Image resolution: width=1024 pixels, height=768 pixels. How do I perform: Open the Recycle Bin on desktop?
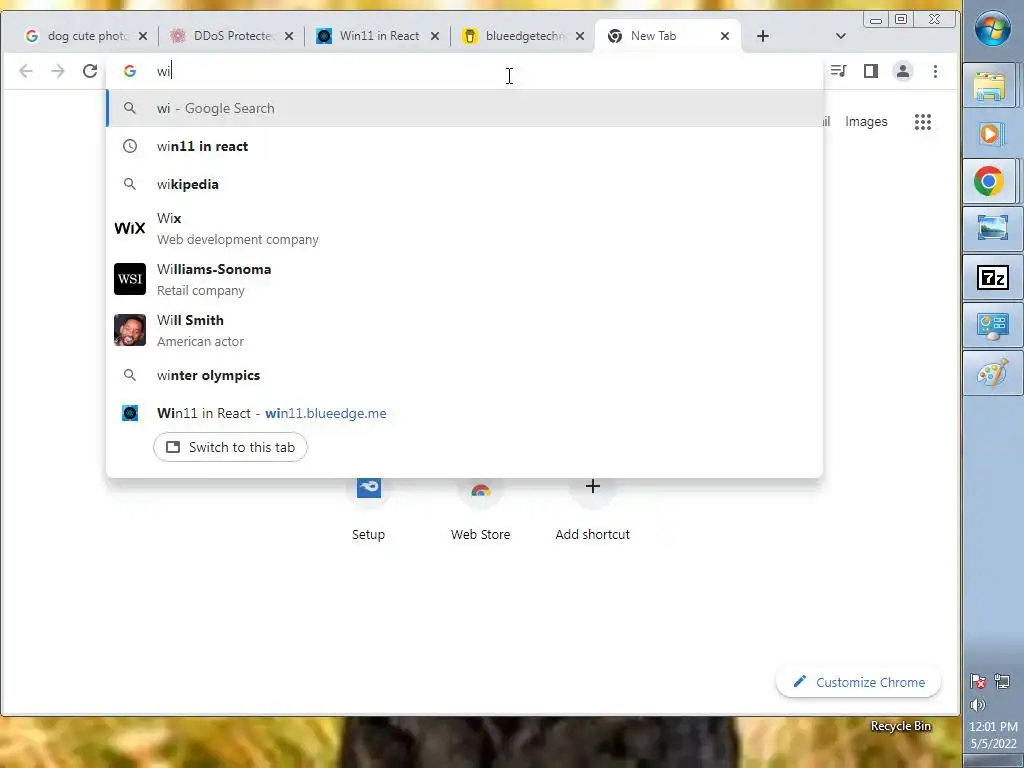[x=901, y=726]
